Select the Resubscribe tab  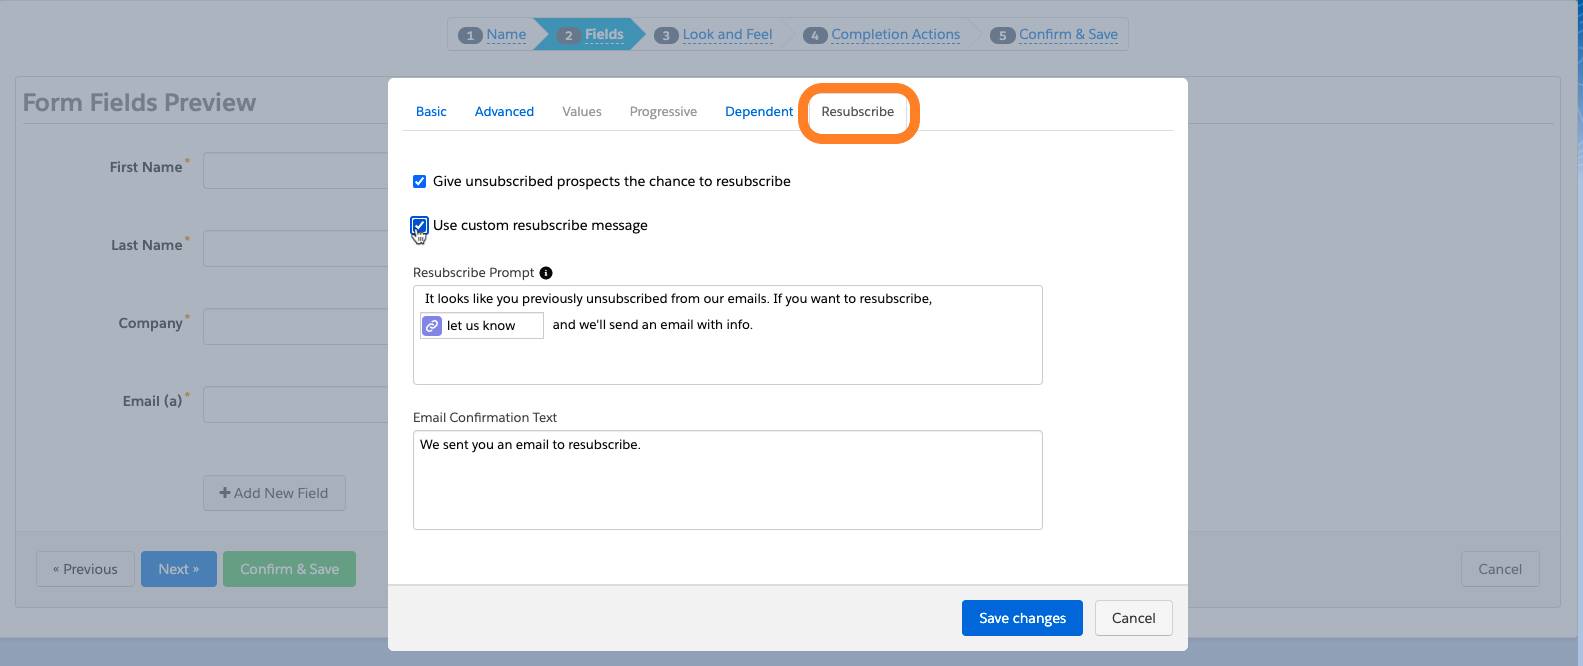(858, 112)
